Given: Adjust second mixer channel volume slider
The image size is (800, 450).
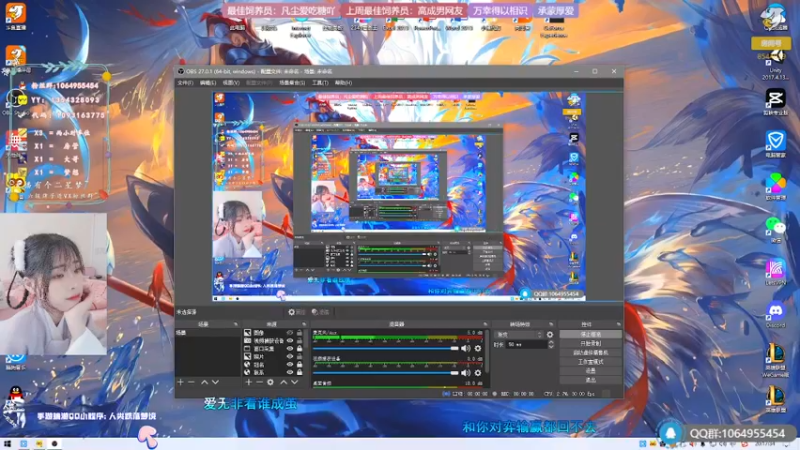Looking at the screenshot, I should (x=386, y=373).
